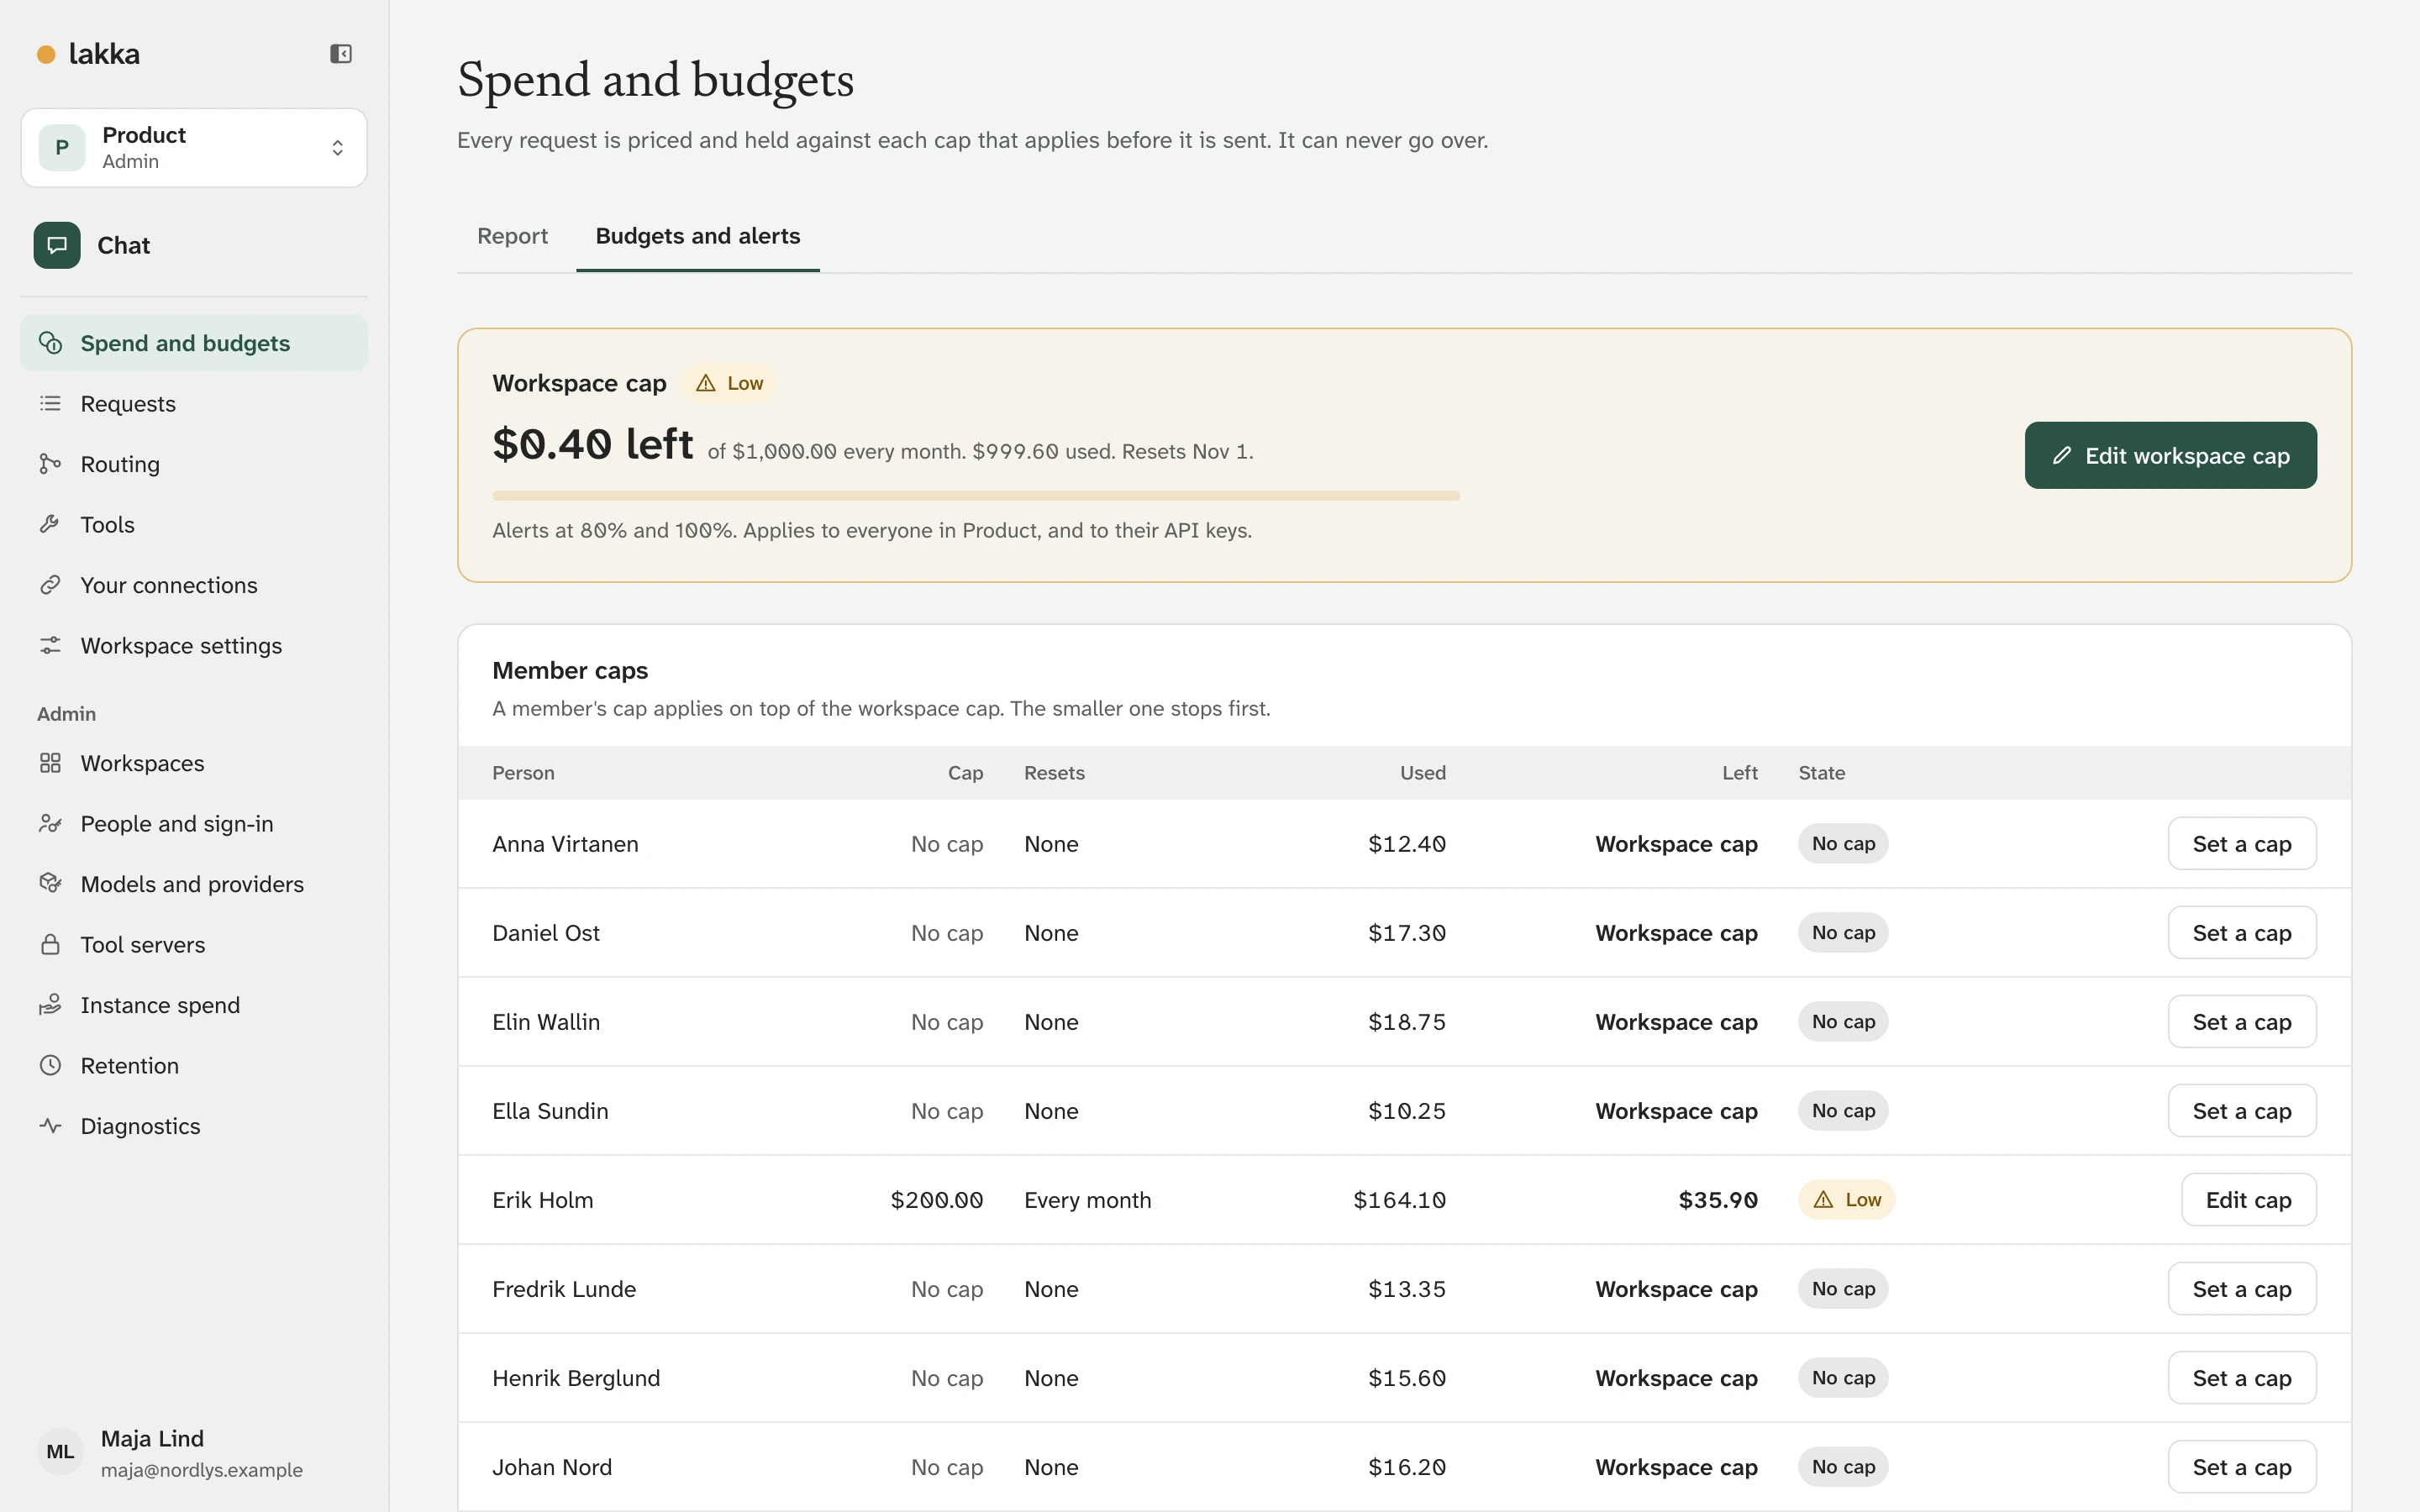Image resolution: width=2420 pixels, height=1512 pixels.
Task: Click the Instance spend hand icon
Action: (50, 1005)
